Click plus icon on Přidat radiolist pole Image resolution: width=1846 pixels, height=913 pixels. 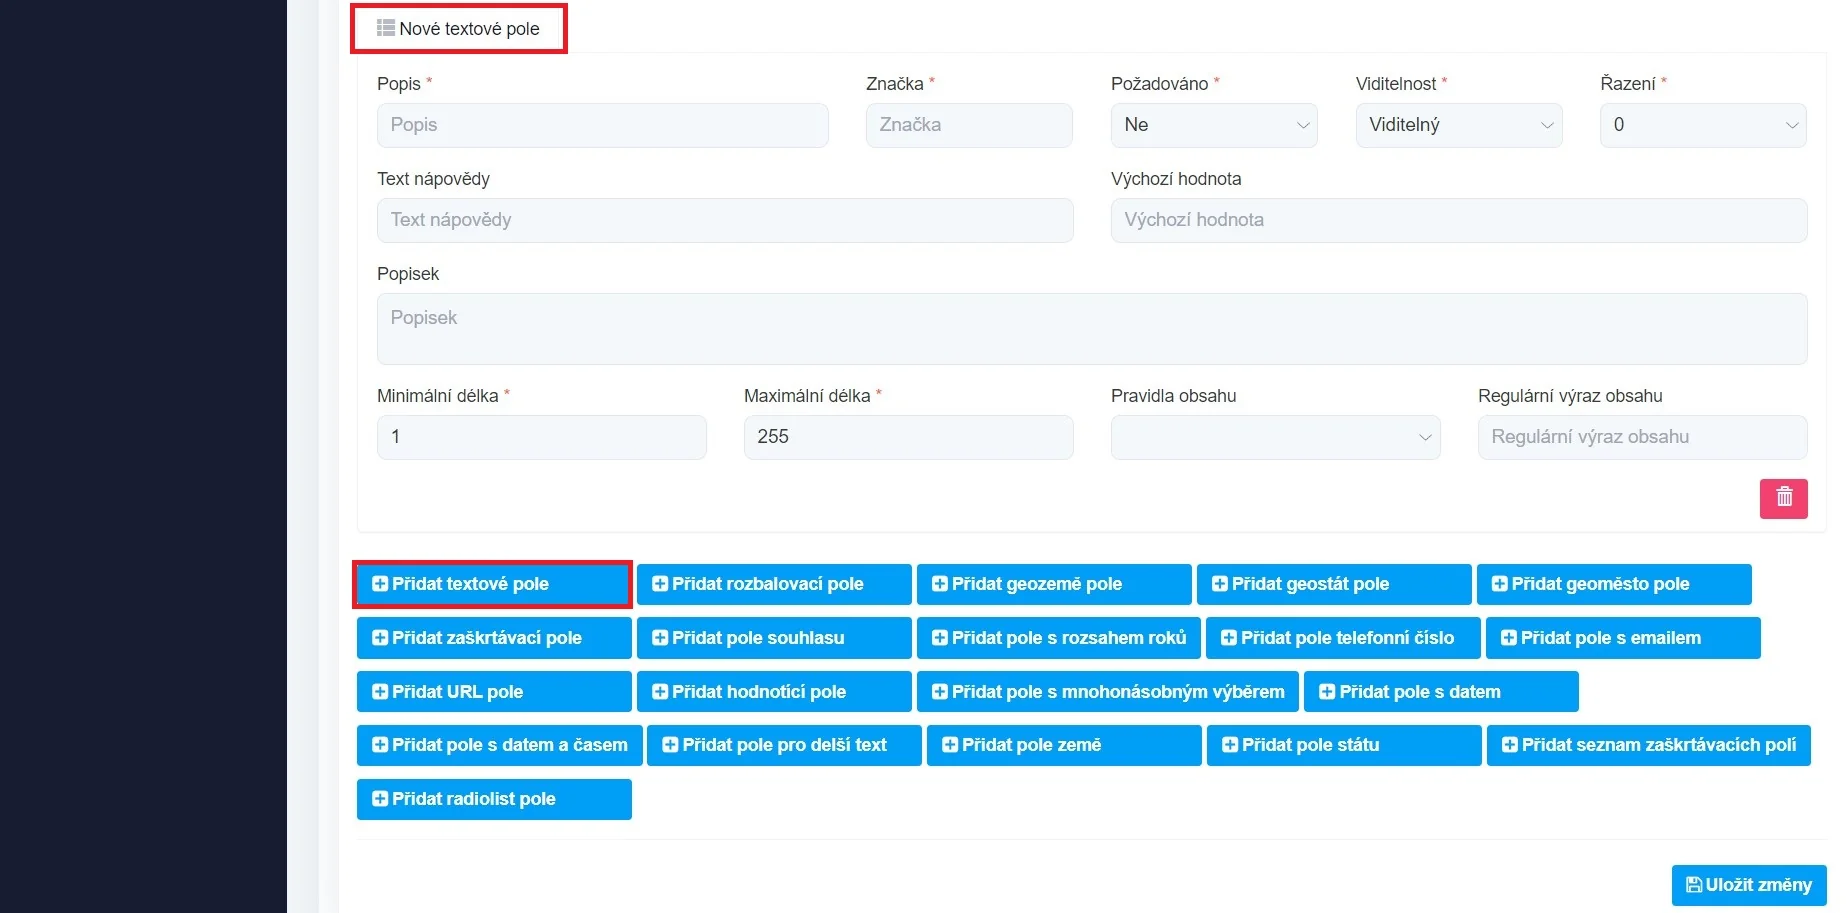pos(380,799)
